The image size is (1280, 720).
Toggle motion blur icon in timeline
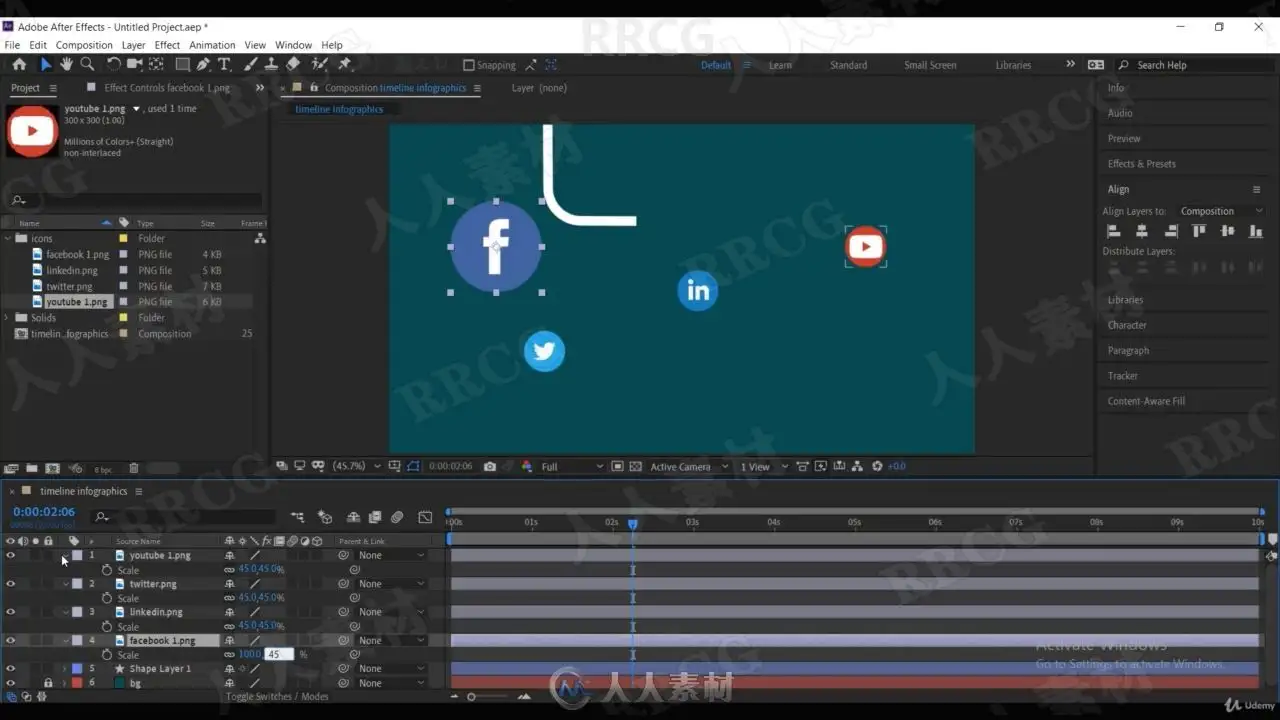pyautogui.click(x=397, y=517)
